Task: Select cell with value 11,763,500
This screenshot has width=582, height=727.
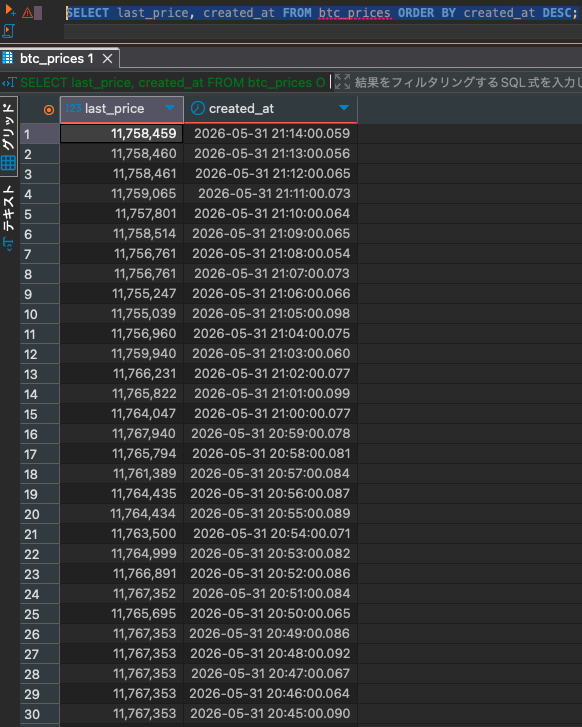Action: [x=122, y=534]
